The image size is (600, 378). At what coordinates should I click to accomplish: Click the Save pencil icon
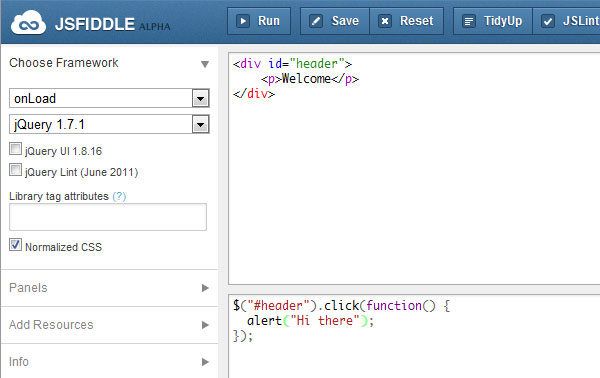tap(316, 21)
